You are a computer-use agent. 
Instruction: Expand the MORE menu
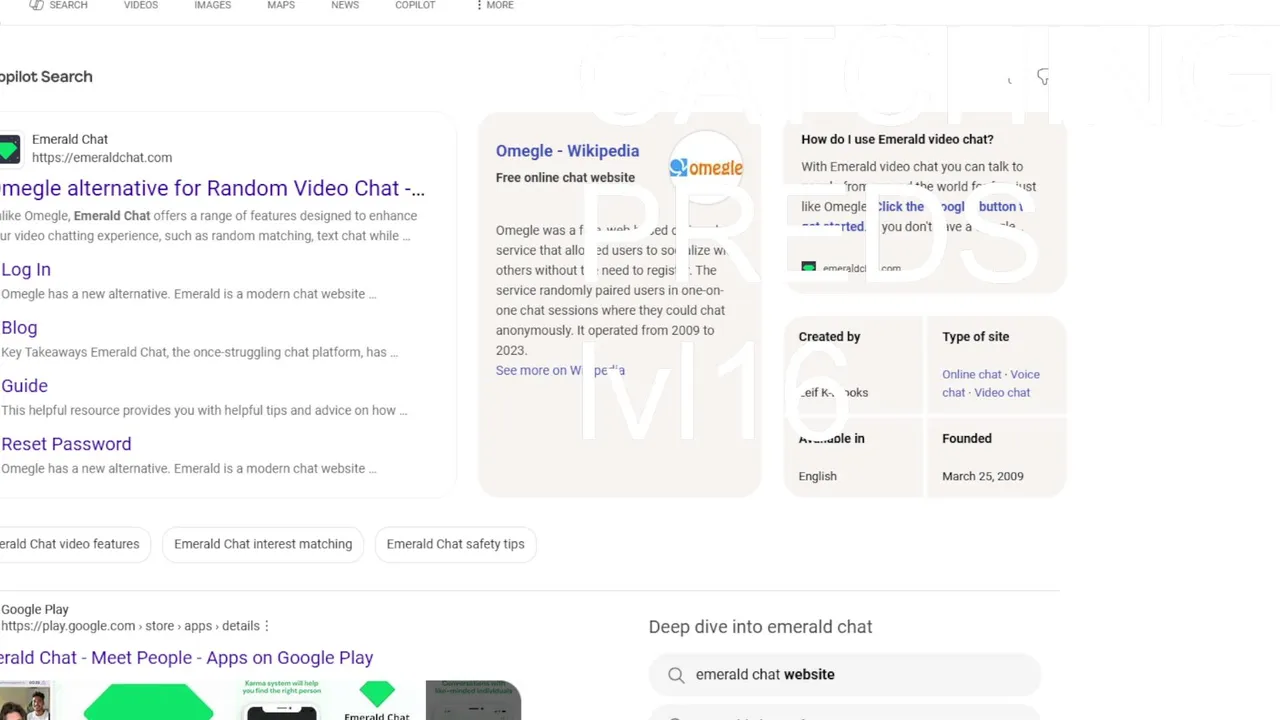coord(494,5)
